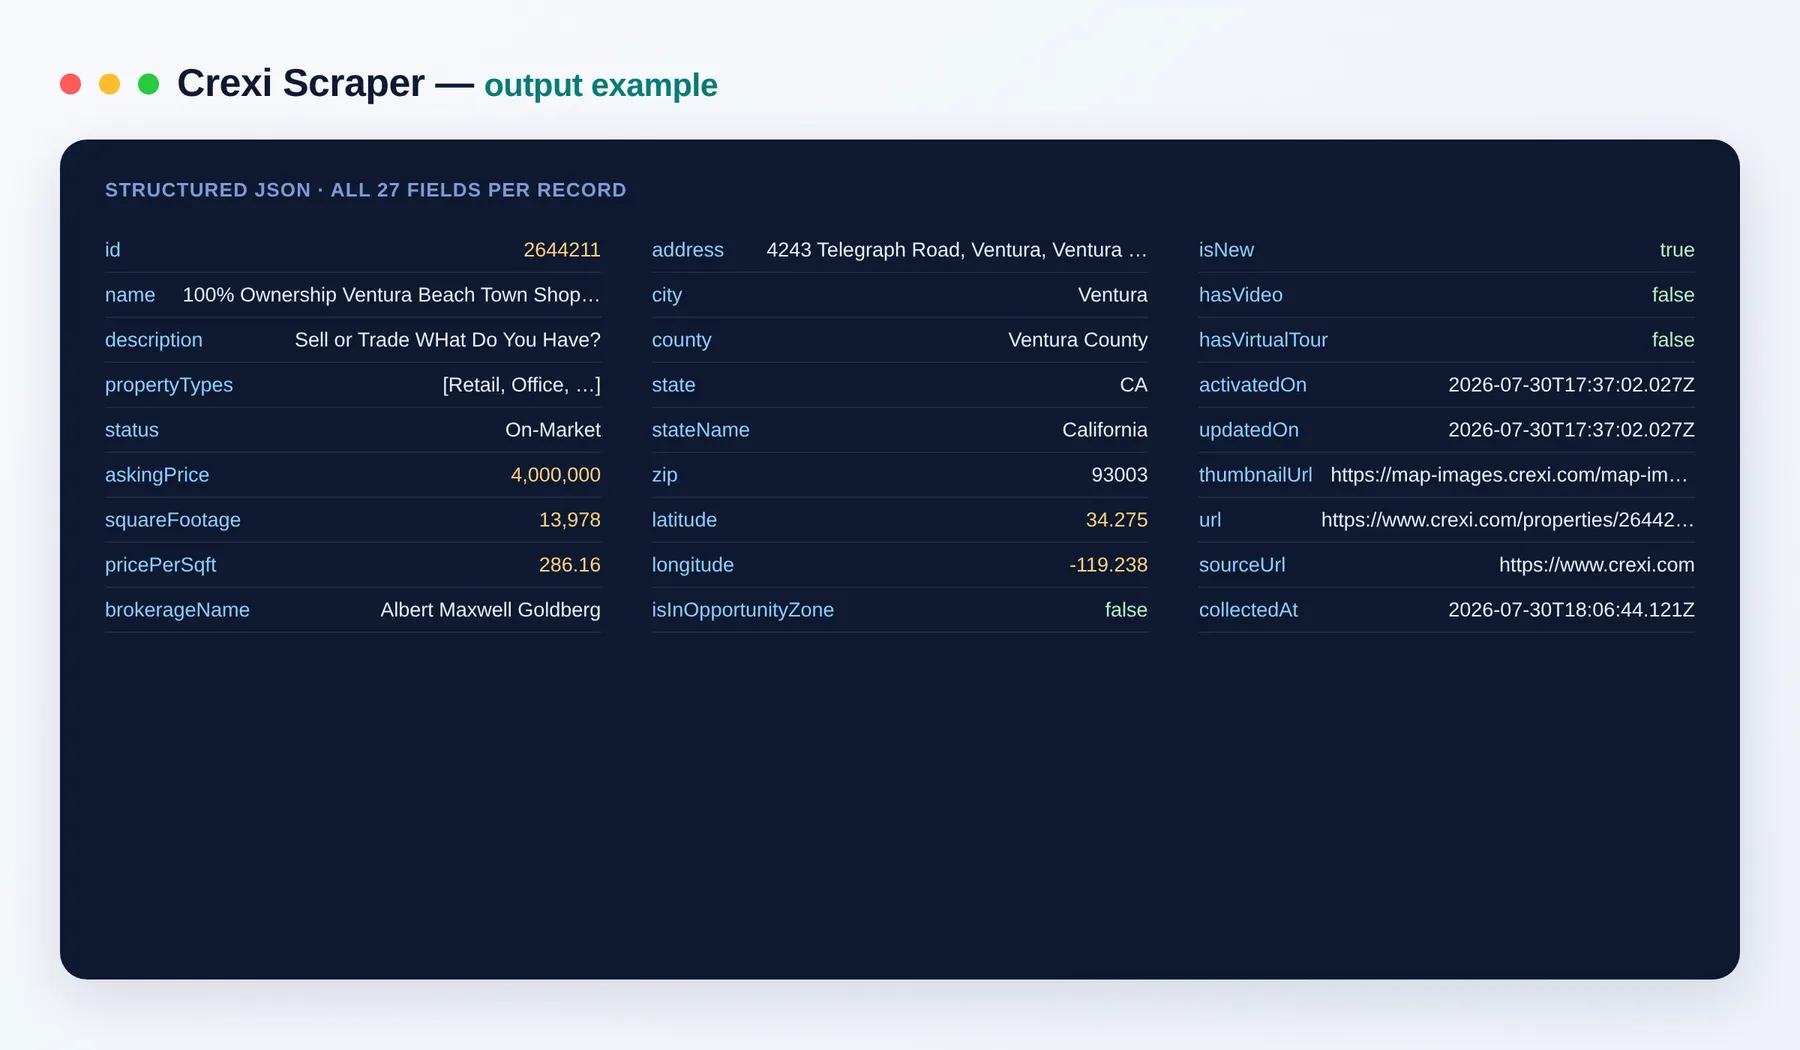Select the 'STRUCTURED JSON · ALL 27 FIELDS PER RECORD' header
The width and height of the screenshot is (1800, 1050).
[365, 190]
